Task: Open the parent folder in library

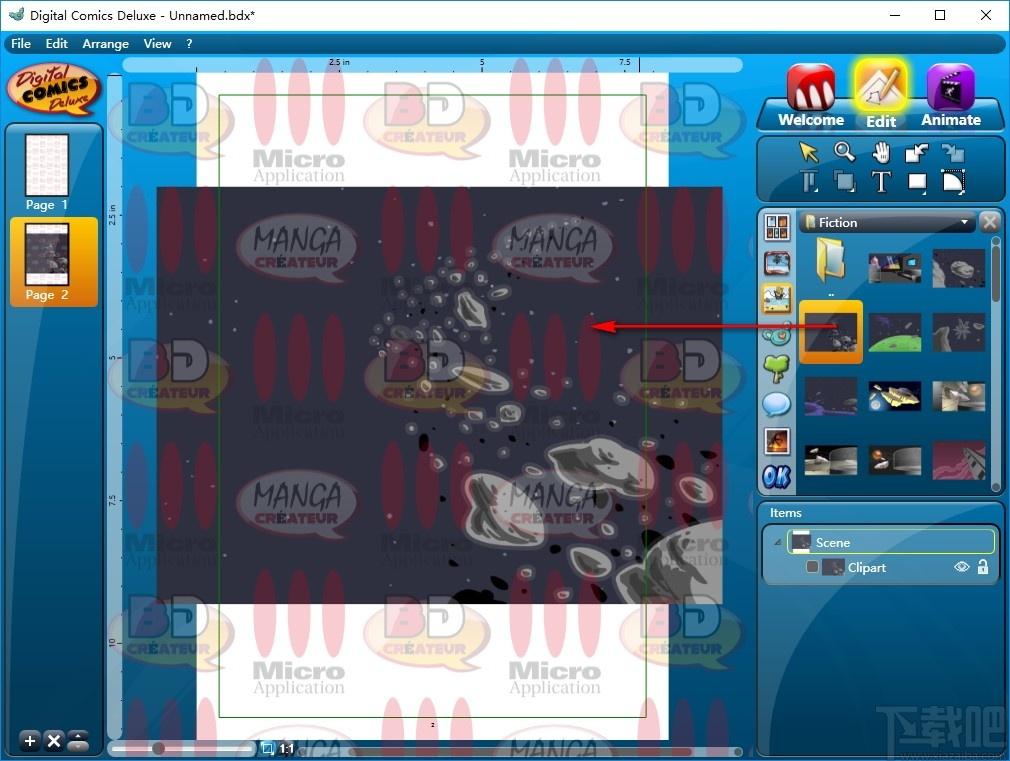Action: (x=831, y=265)
